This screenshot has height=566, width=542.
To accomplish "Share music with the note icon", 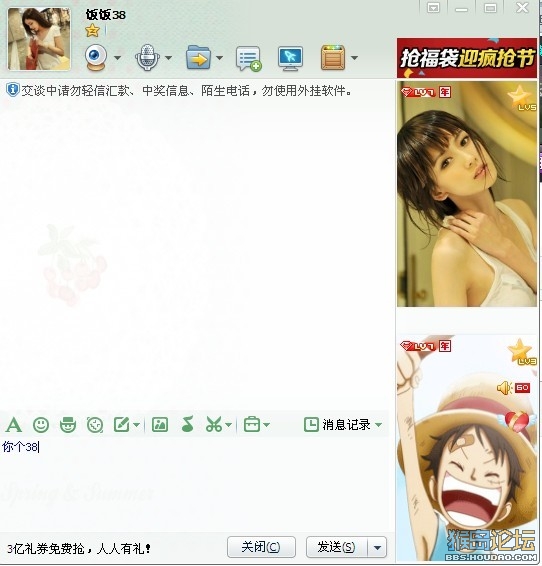I will click(x=187, y=424).
